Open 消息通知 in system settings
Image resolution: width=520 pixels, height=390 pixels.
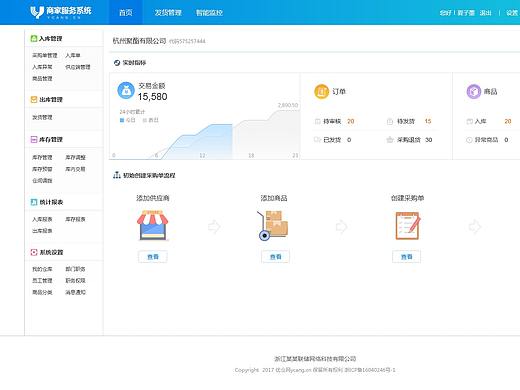pyautogui.click(x=75, y=292)
